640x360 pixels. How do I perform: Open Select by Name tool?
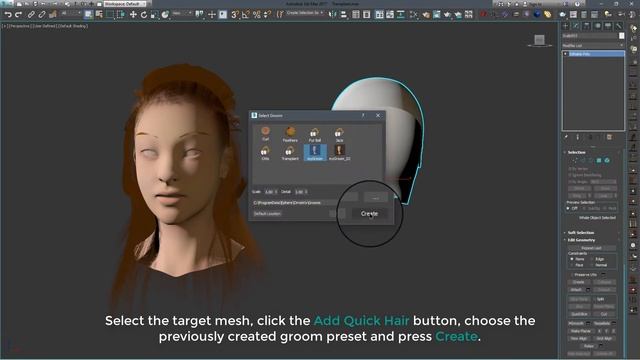[x=99, y=15]
